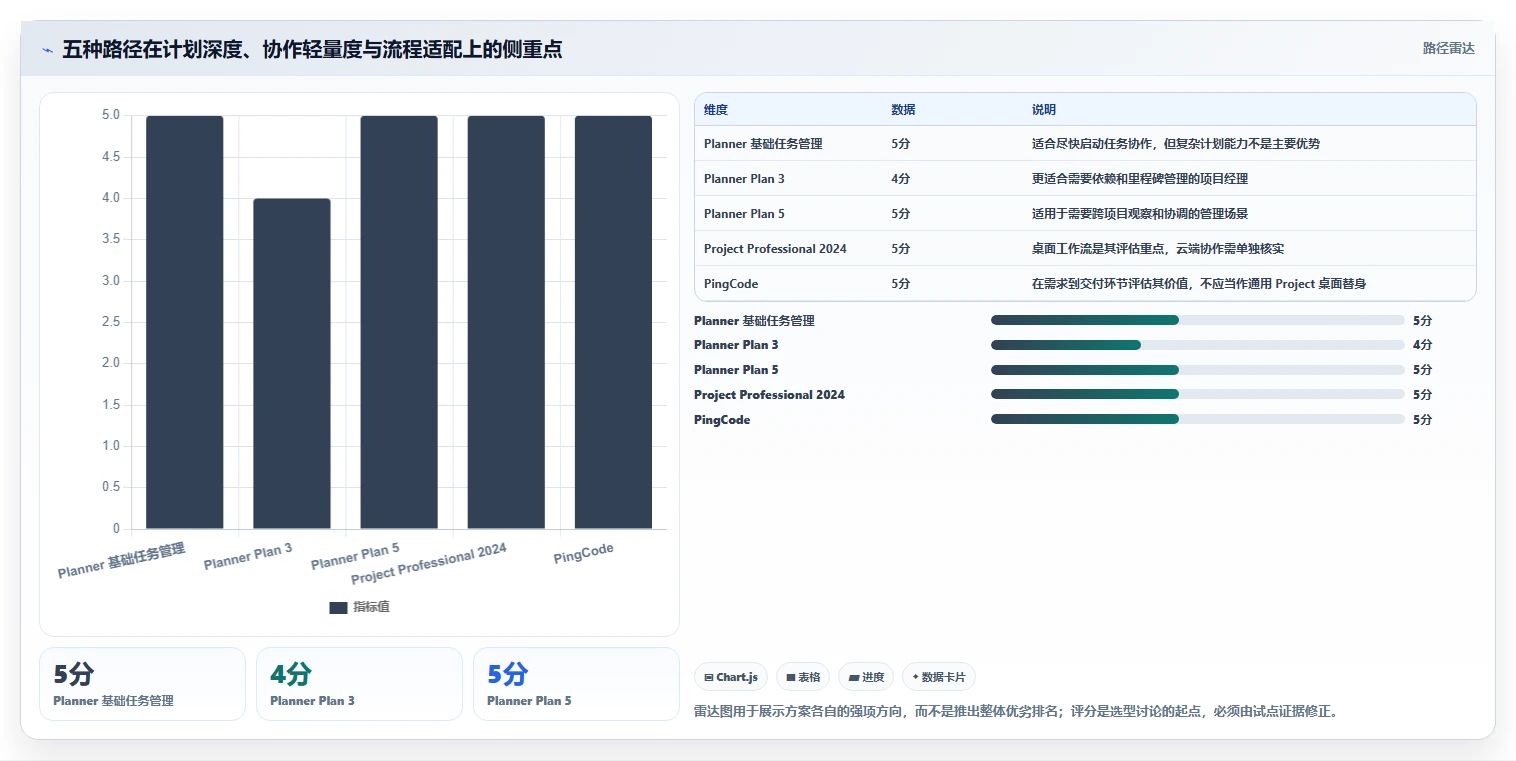1516x761 pixels.
Task: Select the table cell Project Professional 2024
Action: click(775, 249)
